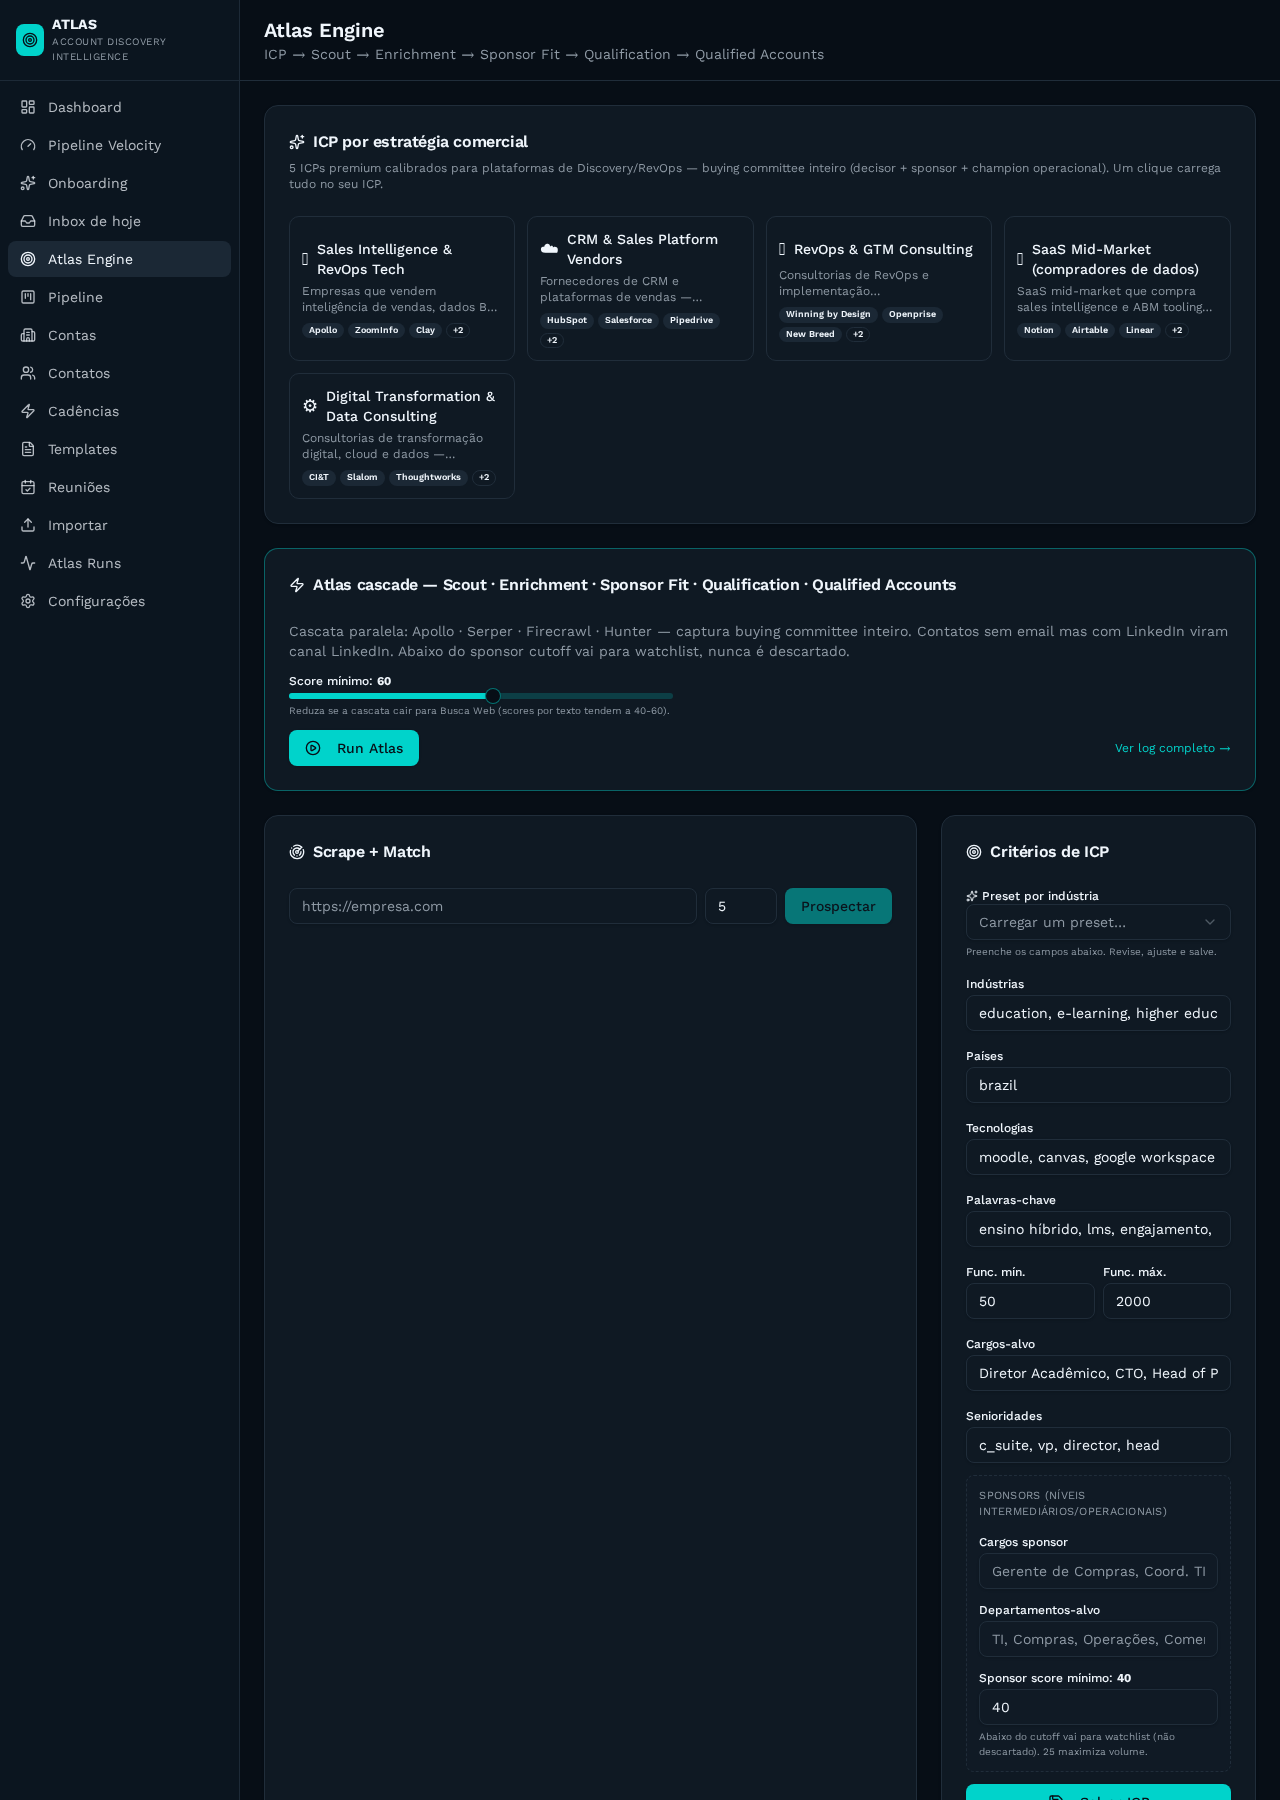Open the Ver log completo link
This screenshot has height=1800, width=1280.
pos(1173,748)
